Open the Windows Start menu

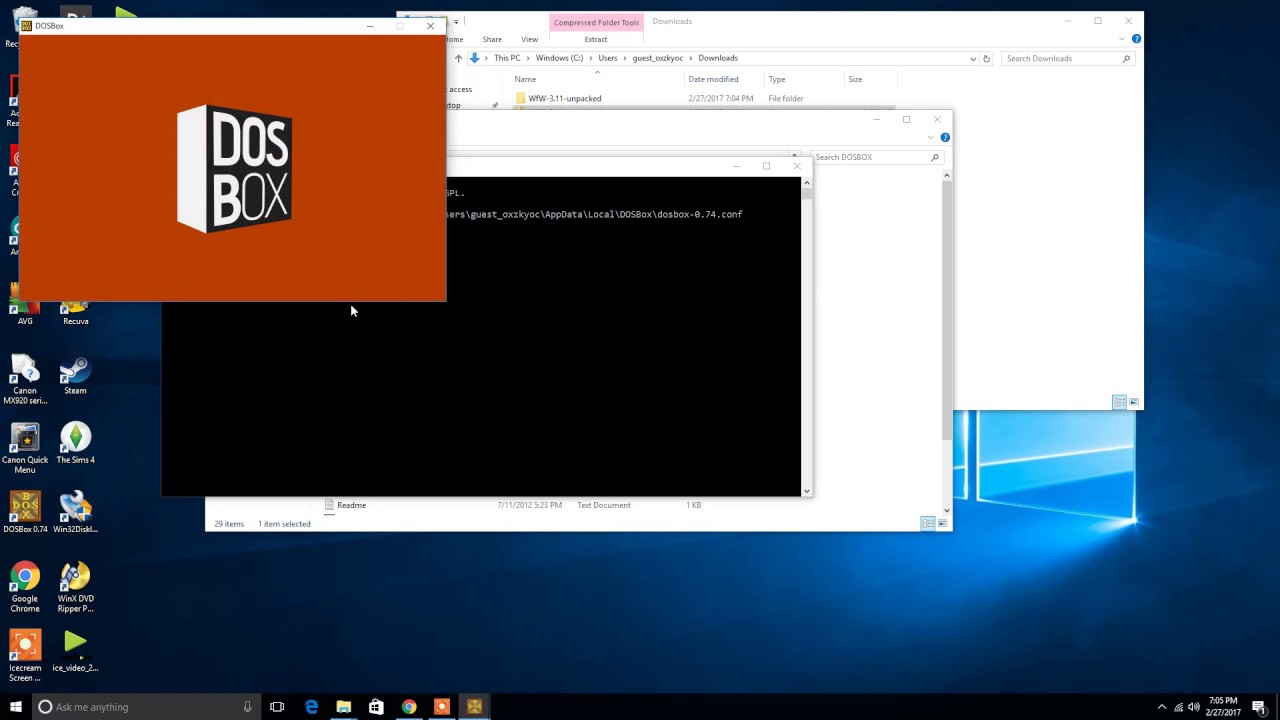16,707
